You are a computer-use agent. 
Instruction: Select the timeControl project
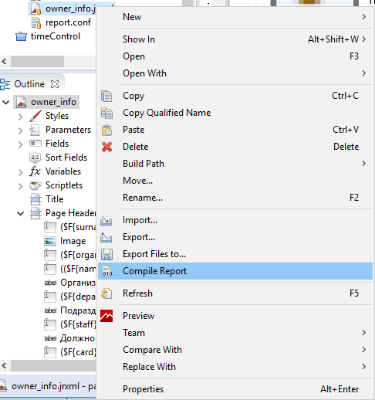[x=55, y=36]
